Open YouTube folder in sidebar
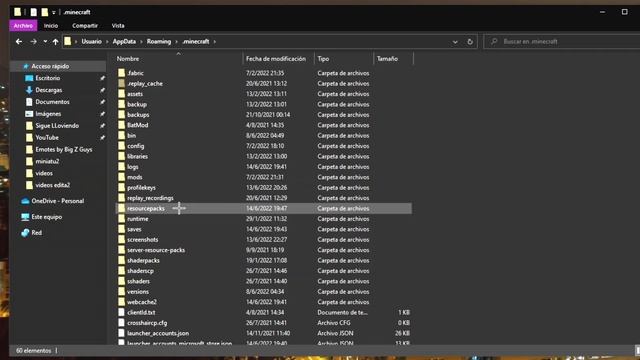Image resolution: width=640 pixels, height=360 pixels. click(x=47, y=138)
